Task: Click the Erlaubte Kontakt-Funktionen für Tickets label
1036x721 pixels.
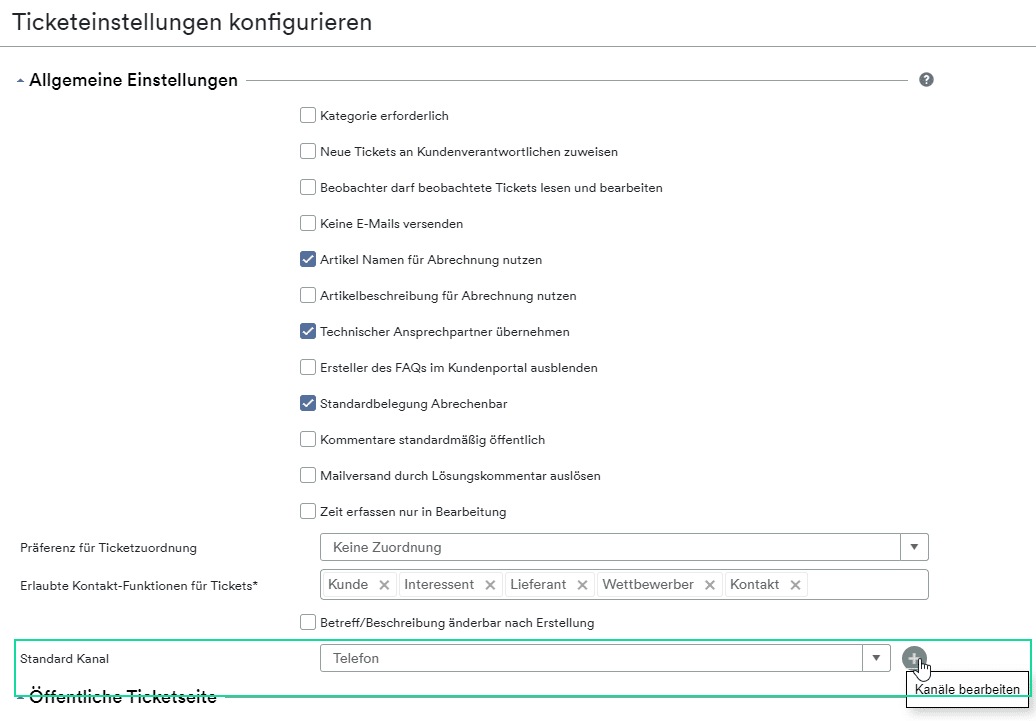Action: [x=139, y=586]
